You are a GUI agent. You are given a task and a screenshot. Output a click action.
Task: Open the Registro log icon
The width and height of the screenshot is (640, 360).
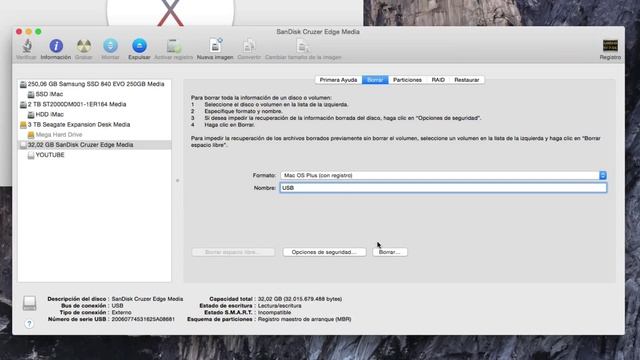(x=610, y=46)
